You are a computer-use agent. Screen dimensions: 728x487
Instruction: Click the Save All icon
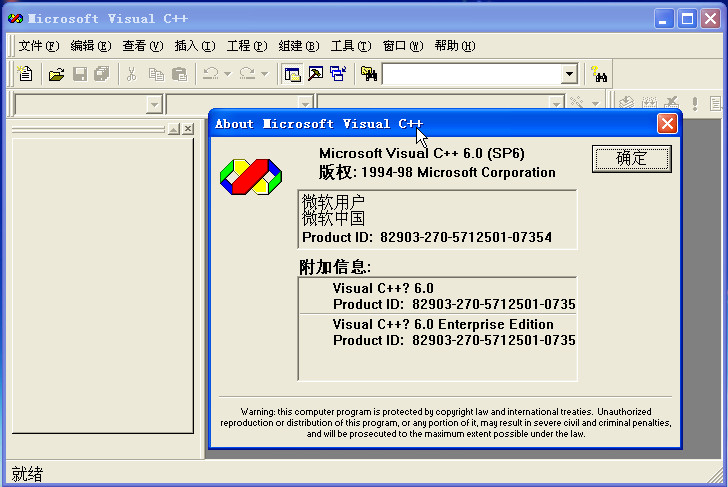[102, 74]
